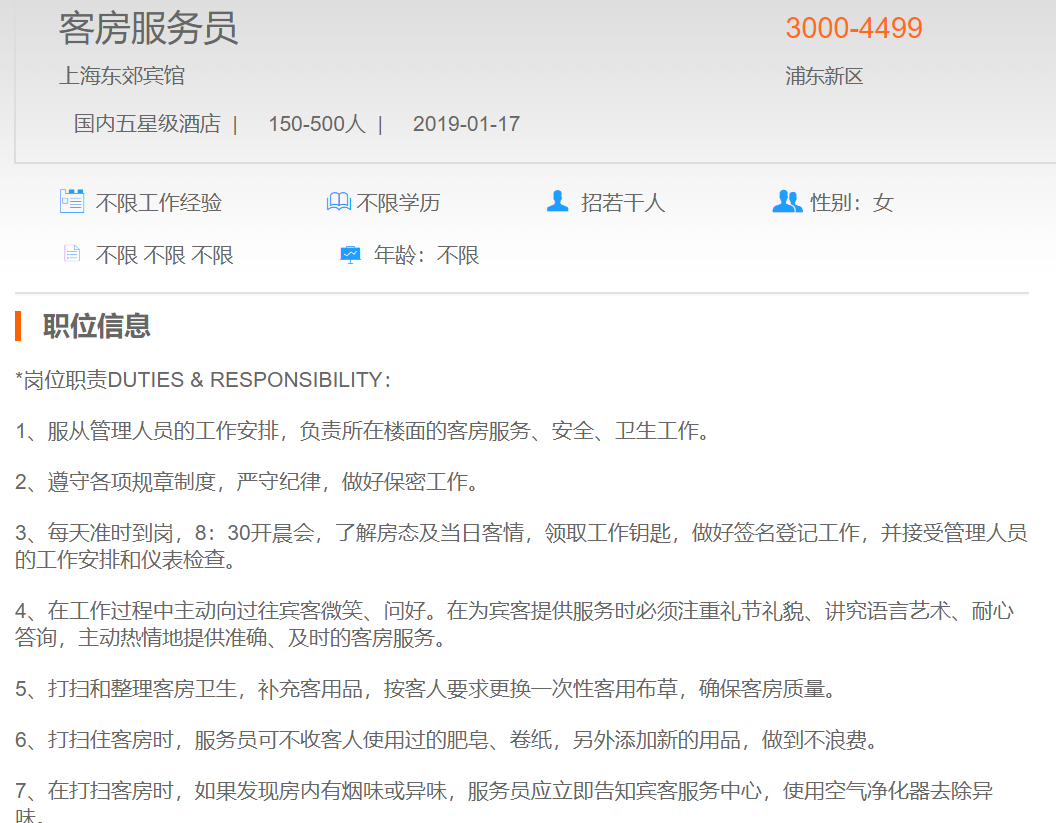The image size is (1056, 823).
Task: Click the 国内五星级酒店 company type
Action: [147, 124]
